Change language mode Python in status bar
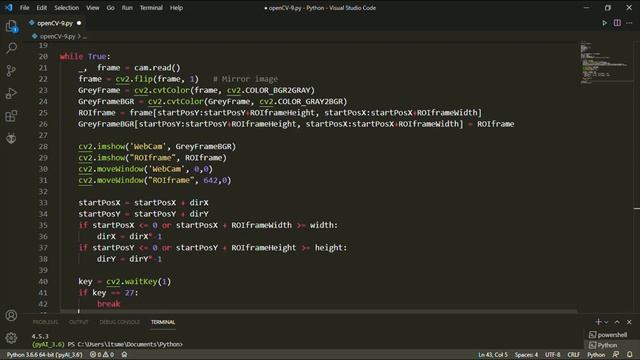The image size is (640, 360). 596,355
